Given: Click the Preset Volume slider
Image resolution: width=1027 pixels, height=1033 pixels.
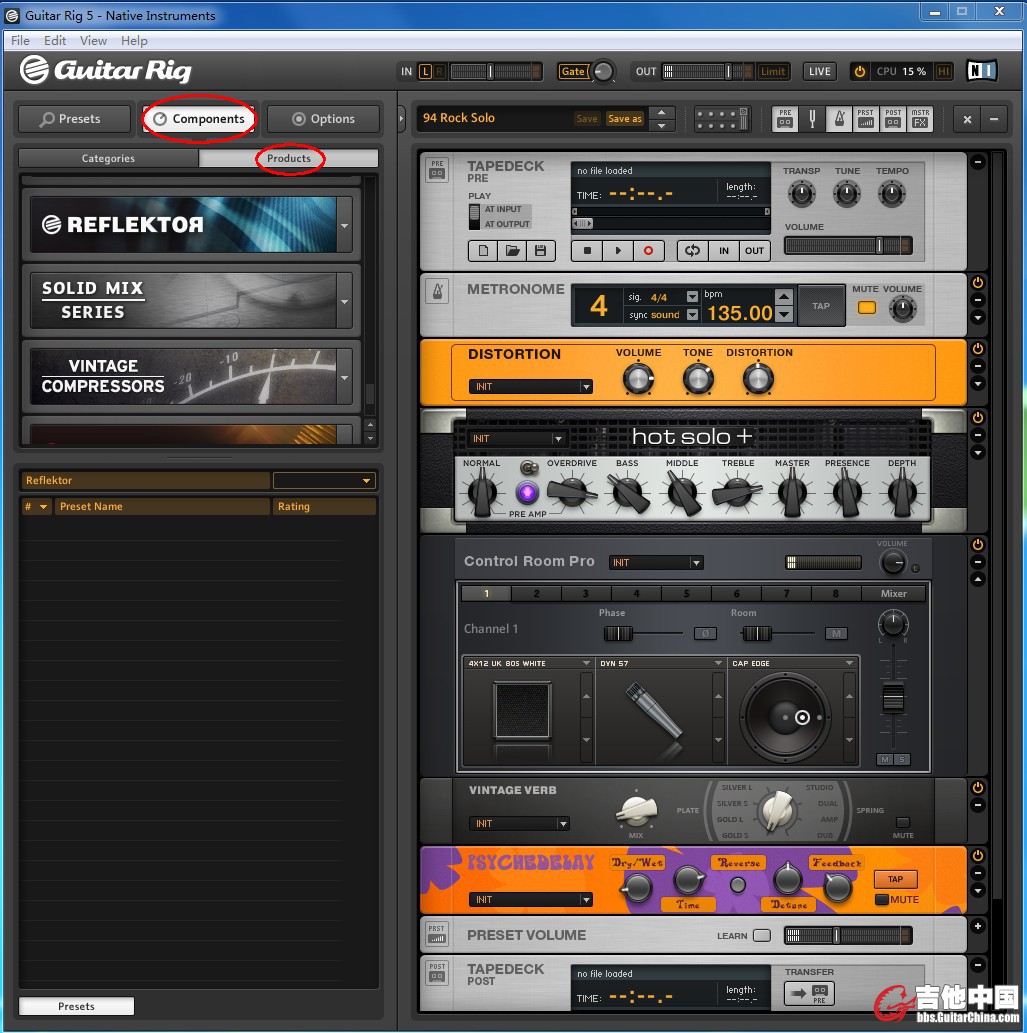Looking at the screenshot, I should click(848, 935).
